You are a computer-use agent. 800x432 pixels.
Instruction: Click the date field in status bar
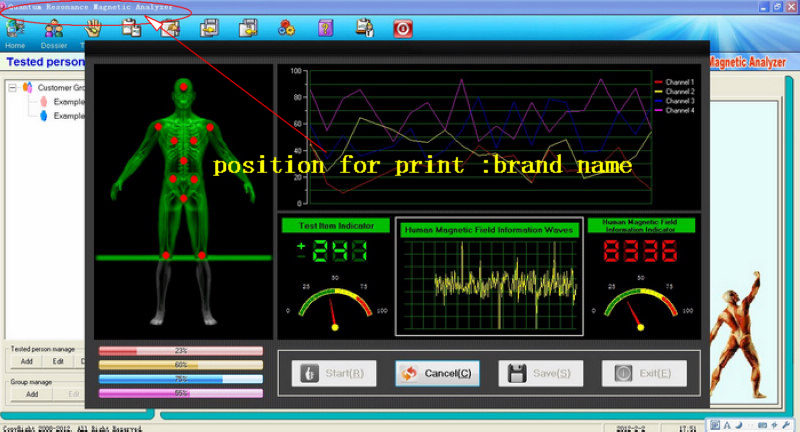point(630,428)
